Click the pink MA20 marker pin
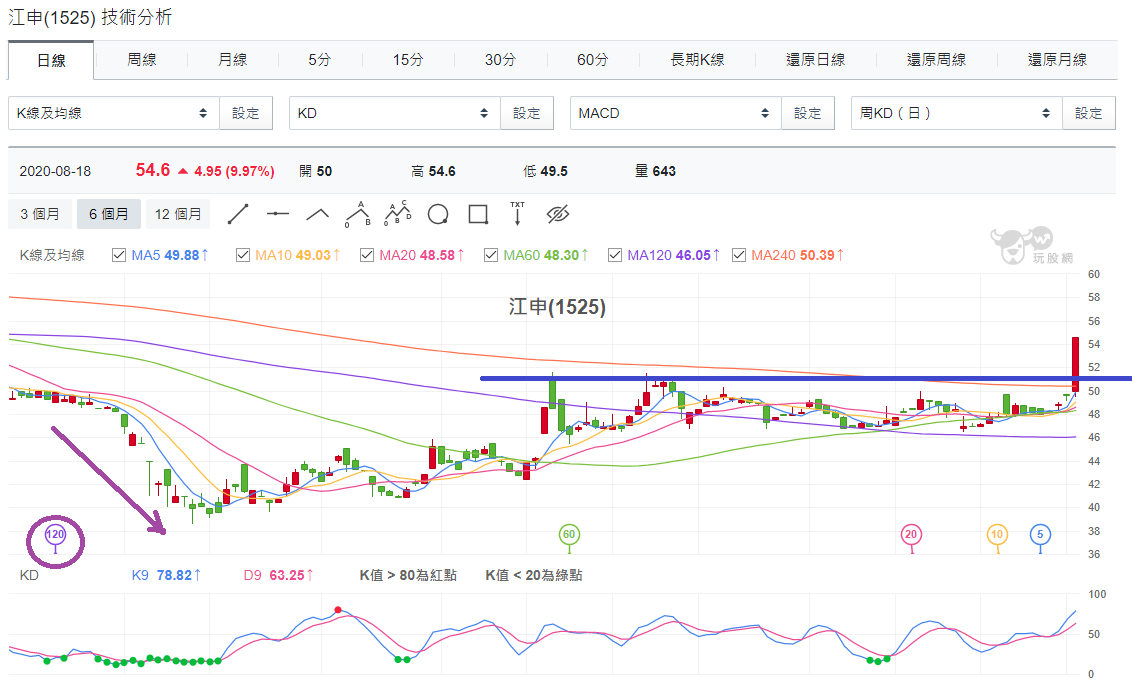1132x682 pixels. click(911, 536)
